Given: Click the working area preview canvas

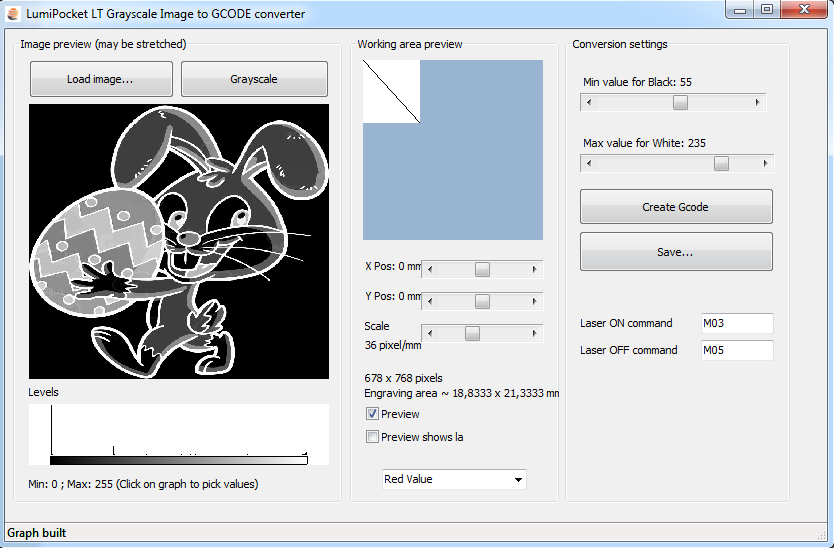Looking at the screenshot, I should (x=453, y=150).
